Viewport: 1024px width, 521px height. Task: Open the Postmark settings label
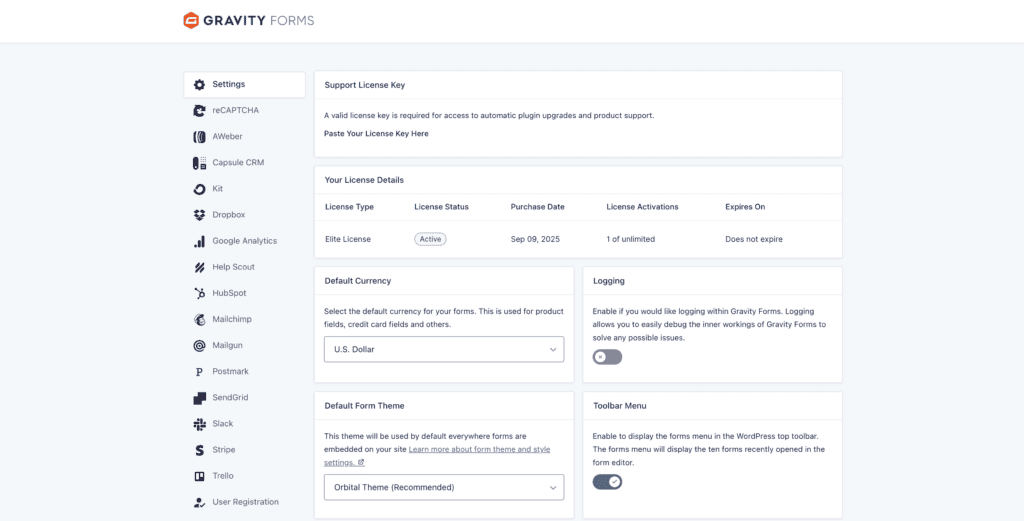coord(231,371)
